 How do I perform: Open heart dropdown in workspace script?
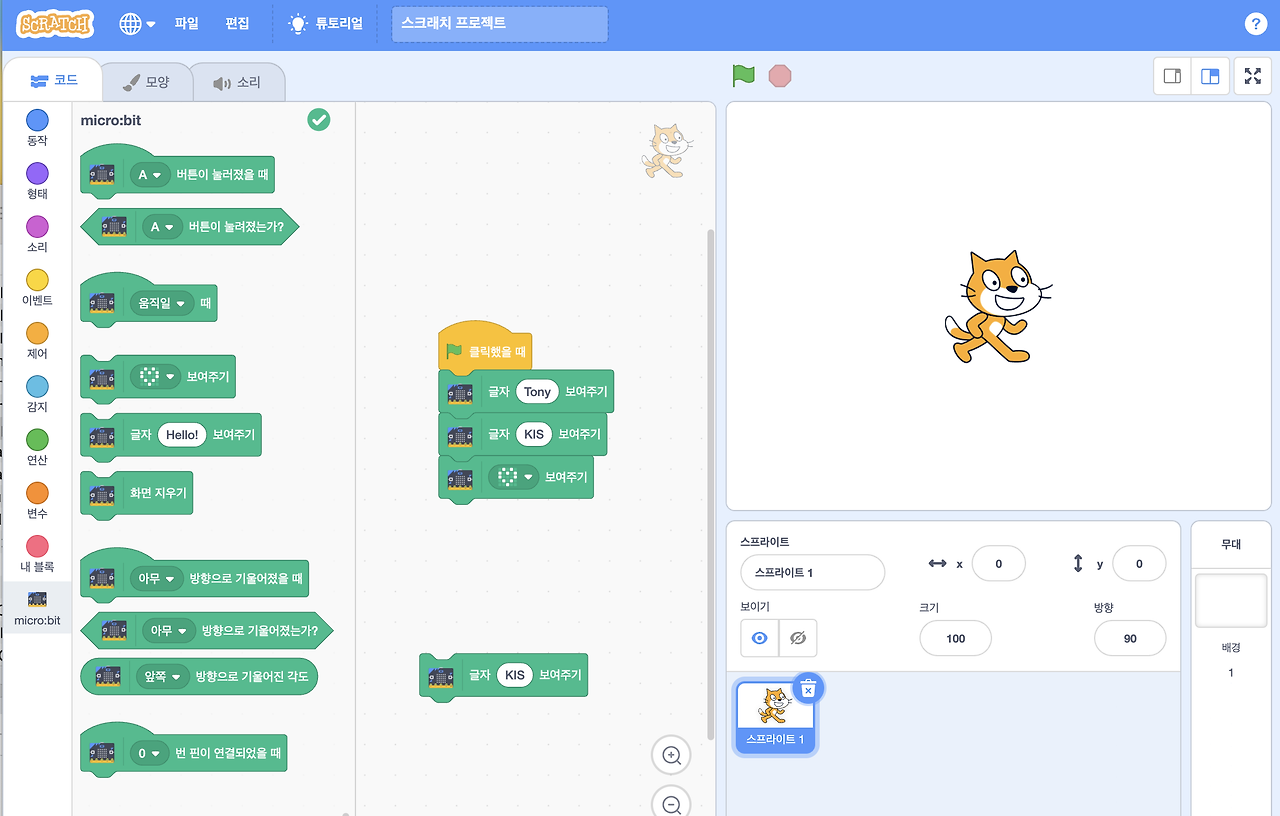point(513,477)
